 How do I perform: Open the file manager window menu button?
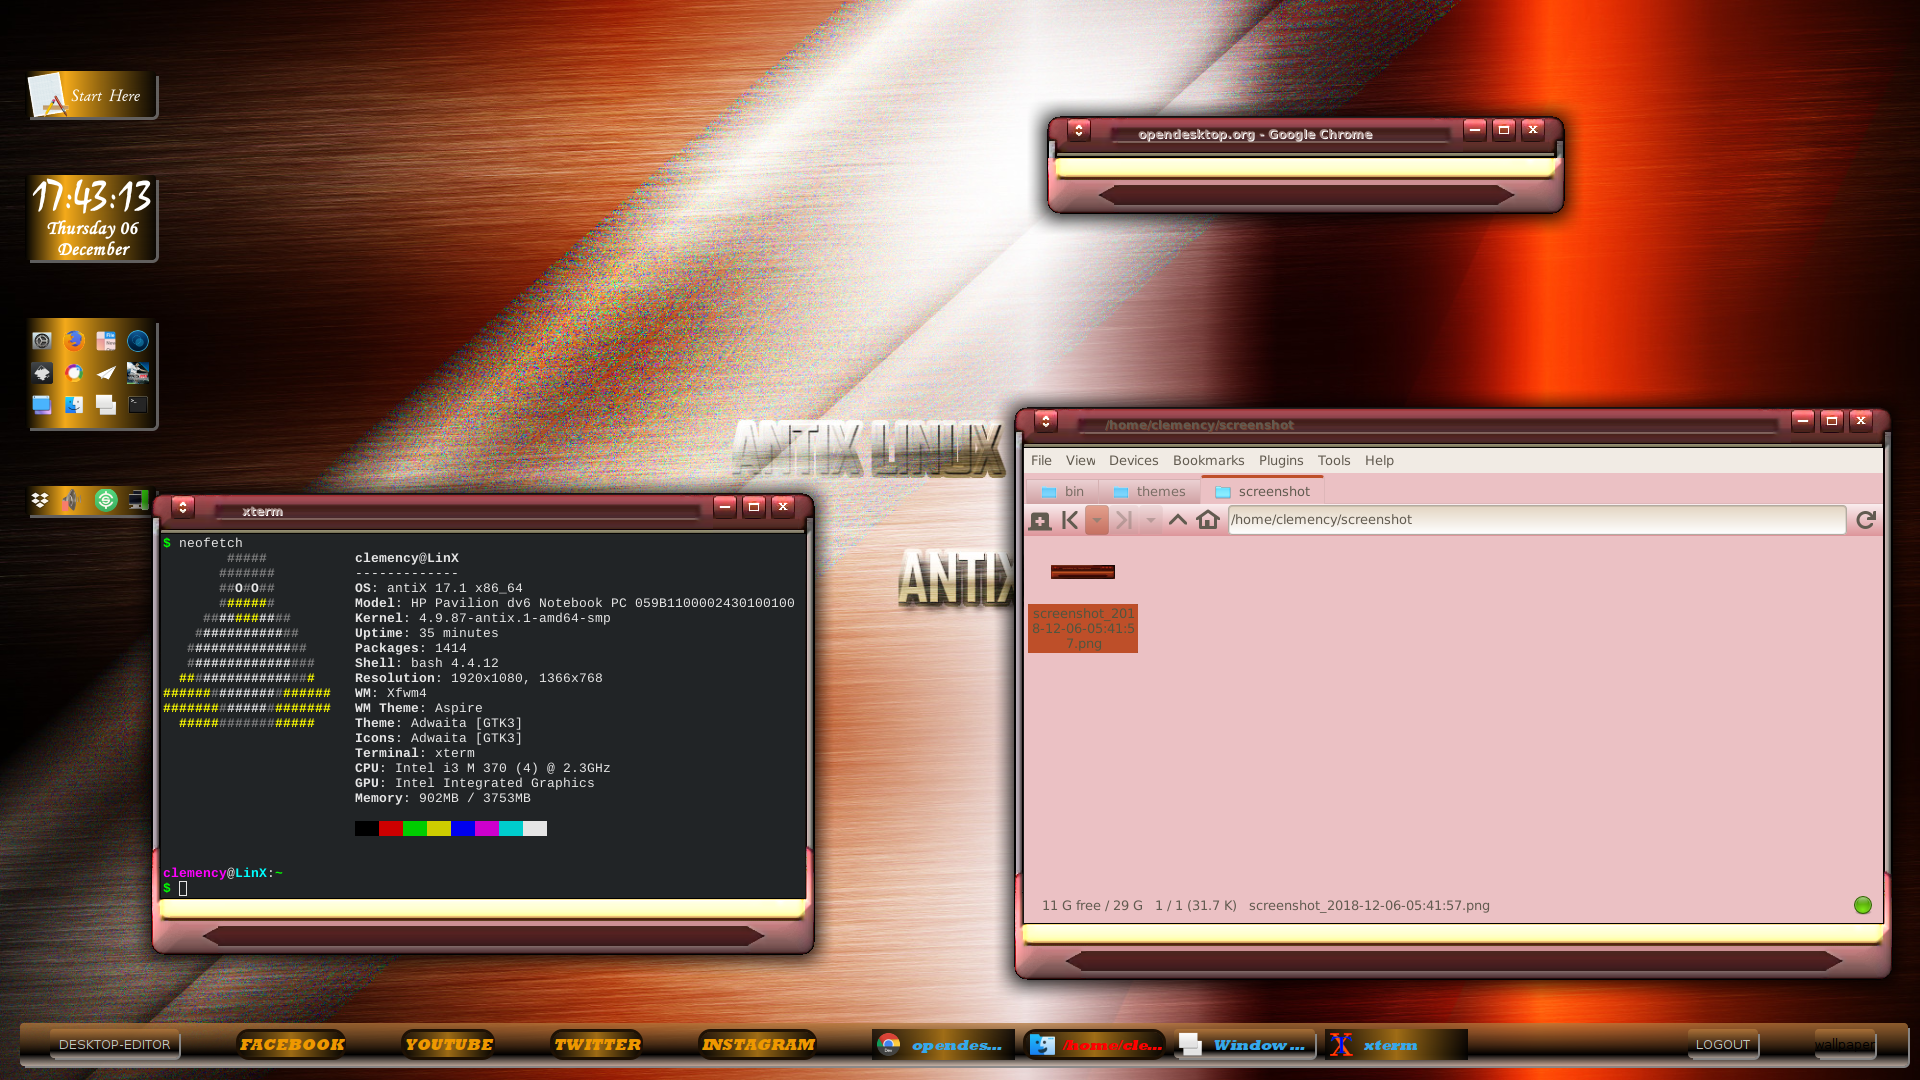(x=1046, y=421)
